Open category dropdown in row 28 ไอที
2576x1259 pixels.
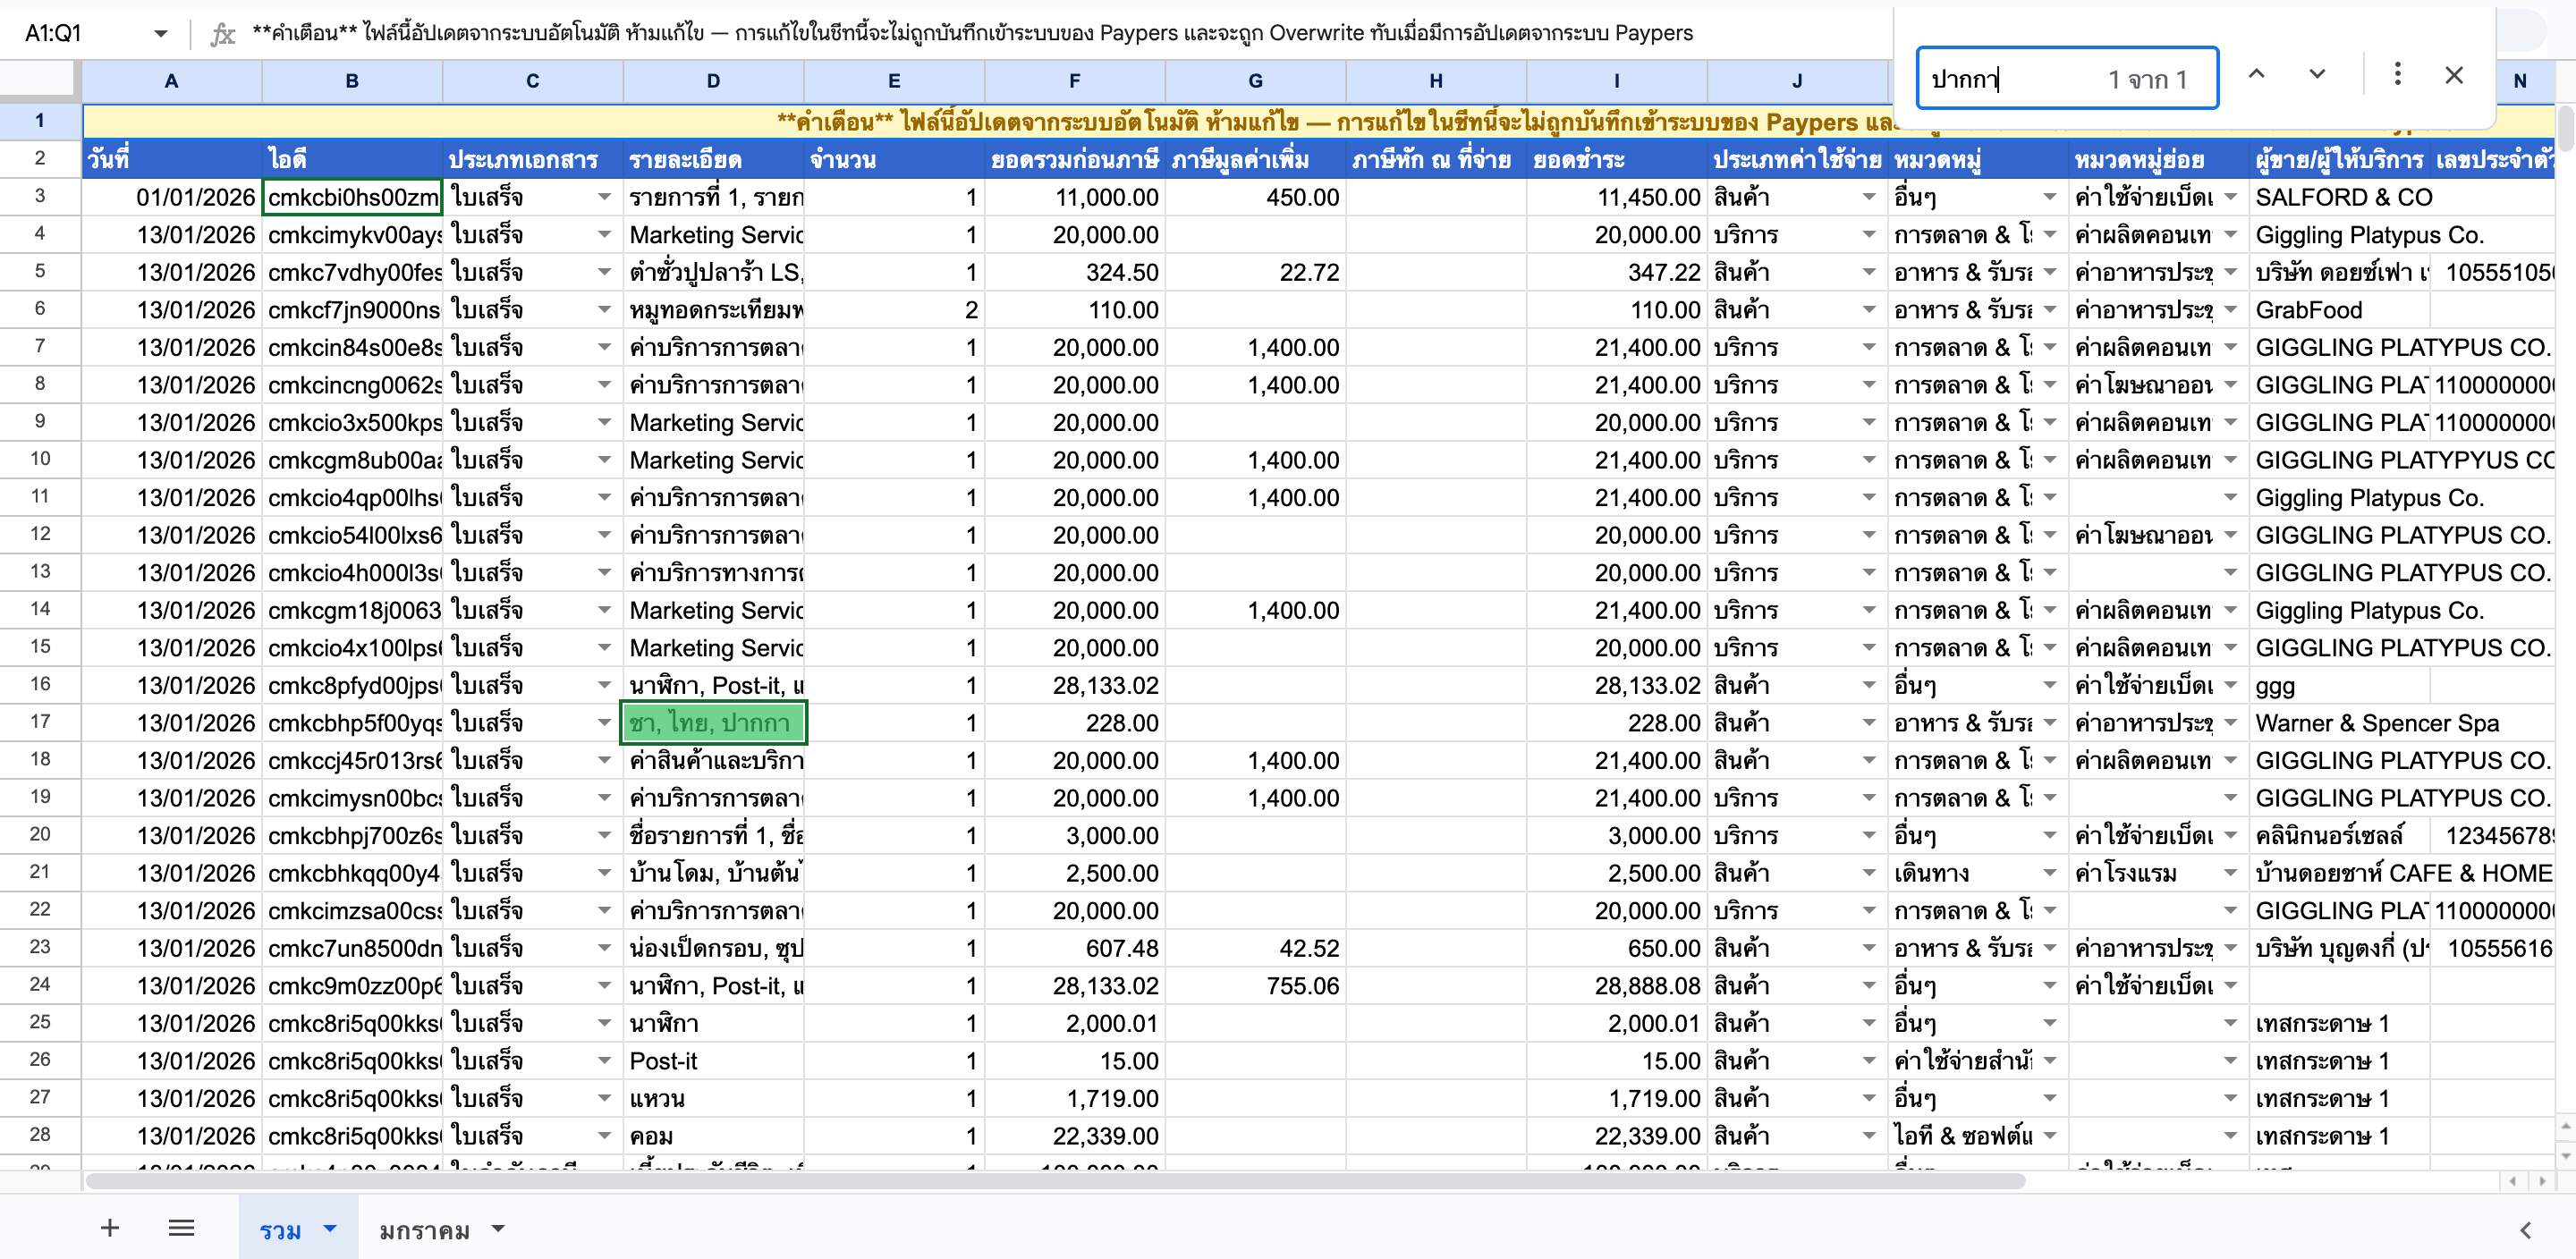(2049, 1136)
